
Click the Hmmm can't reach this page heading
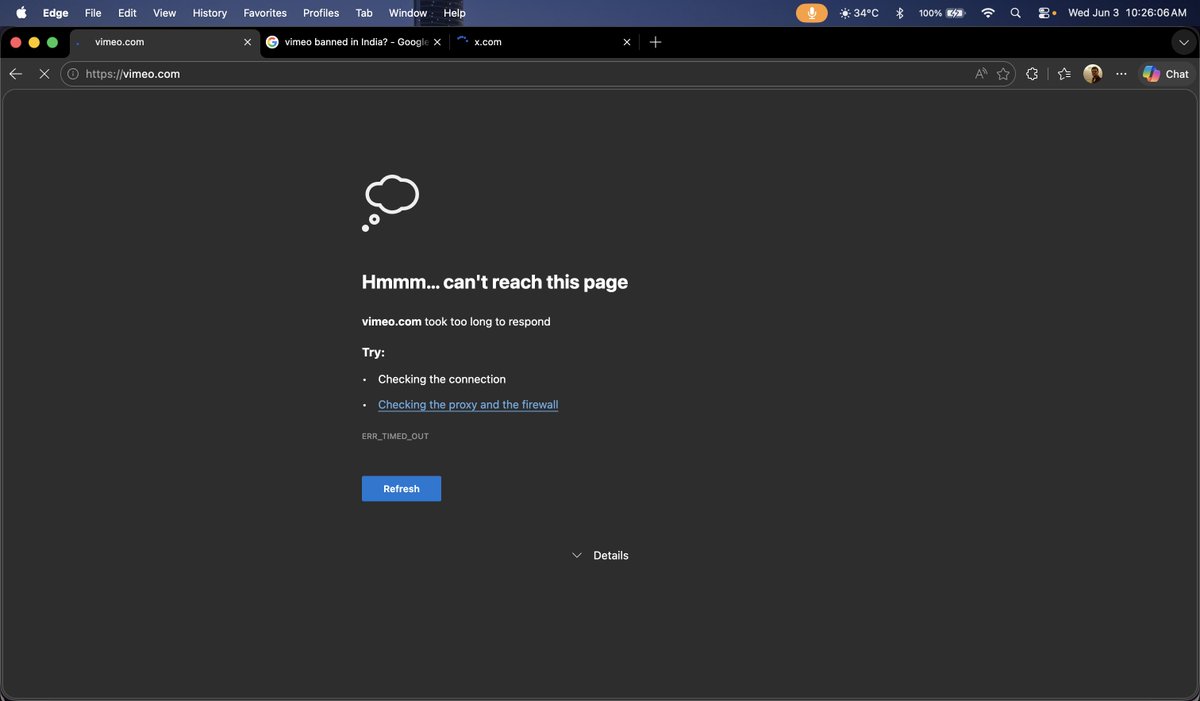pos(495,282)
